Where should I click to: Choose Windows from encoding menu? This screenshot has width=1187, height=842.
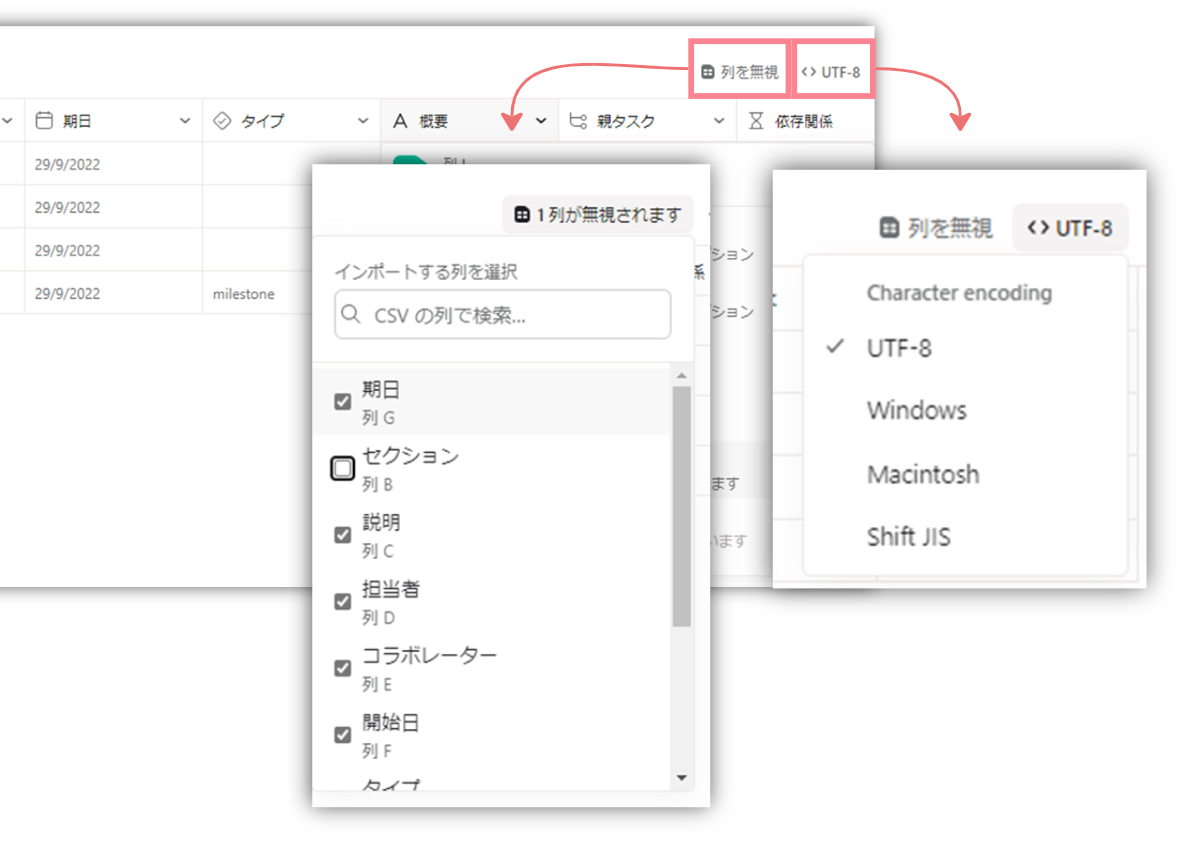pyautogui.click(x=916, y=411)
